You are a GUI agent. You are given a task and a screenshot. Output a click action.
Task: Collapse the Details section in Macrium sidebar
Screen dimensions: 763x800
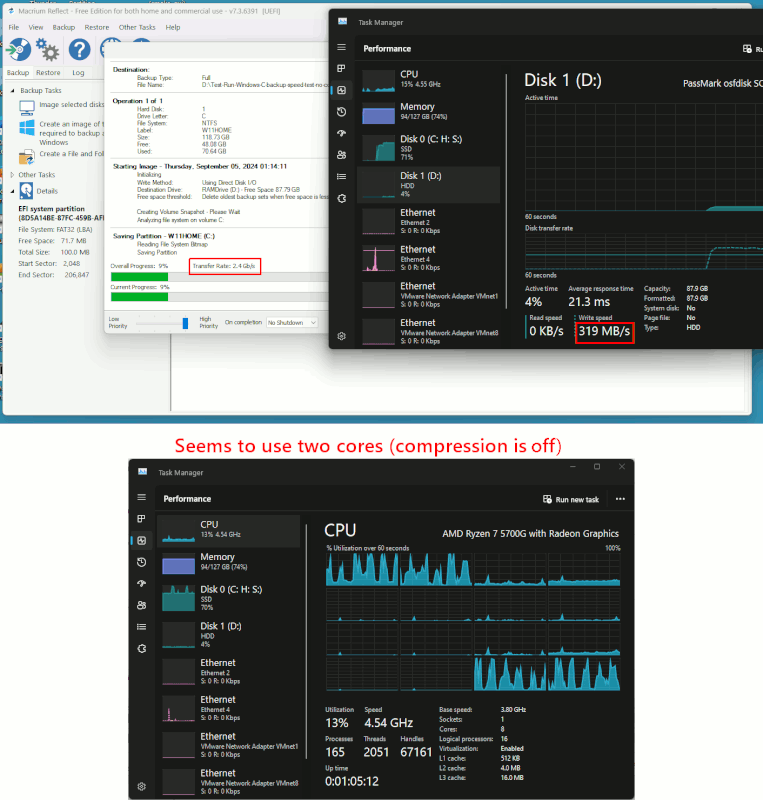pos(13,191)
